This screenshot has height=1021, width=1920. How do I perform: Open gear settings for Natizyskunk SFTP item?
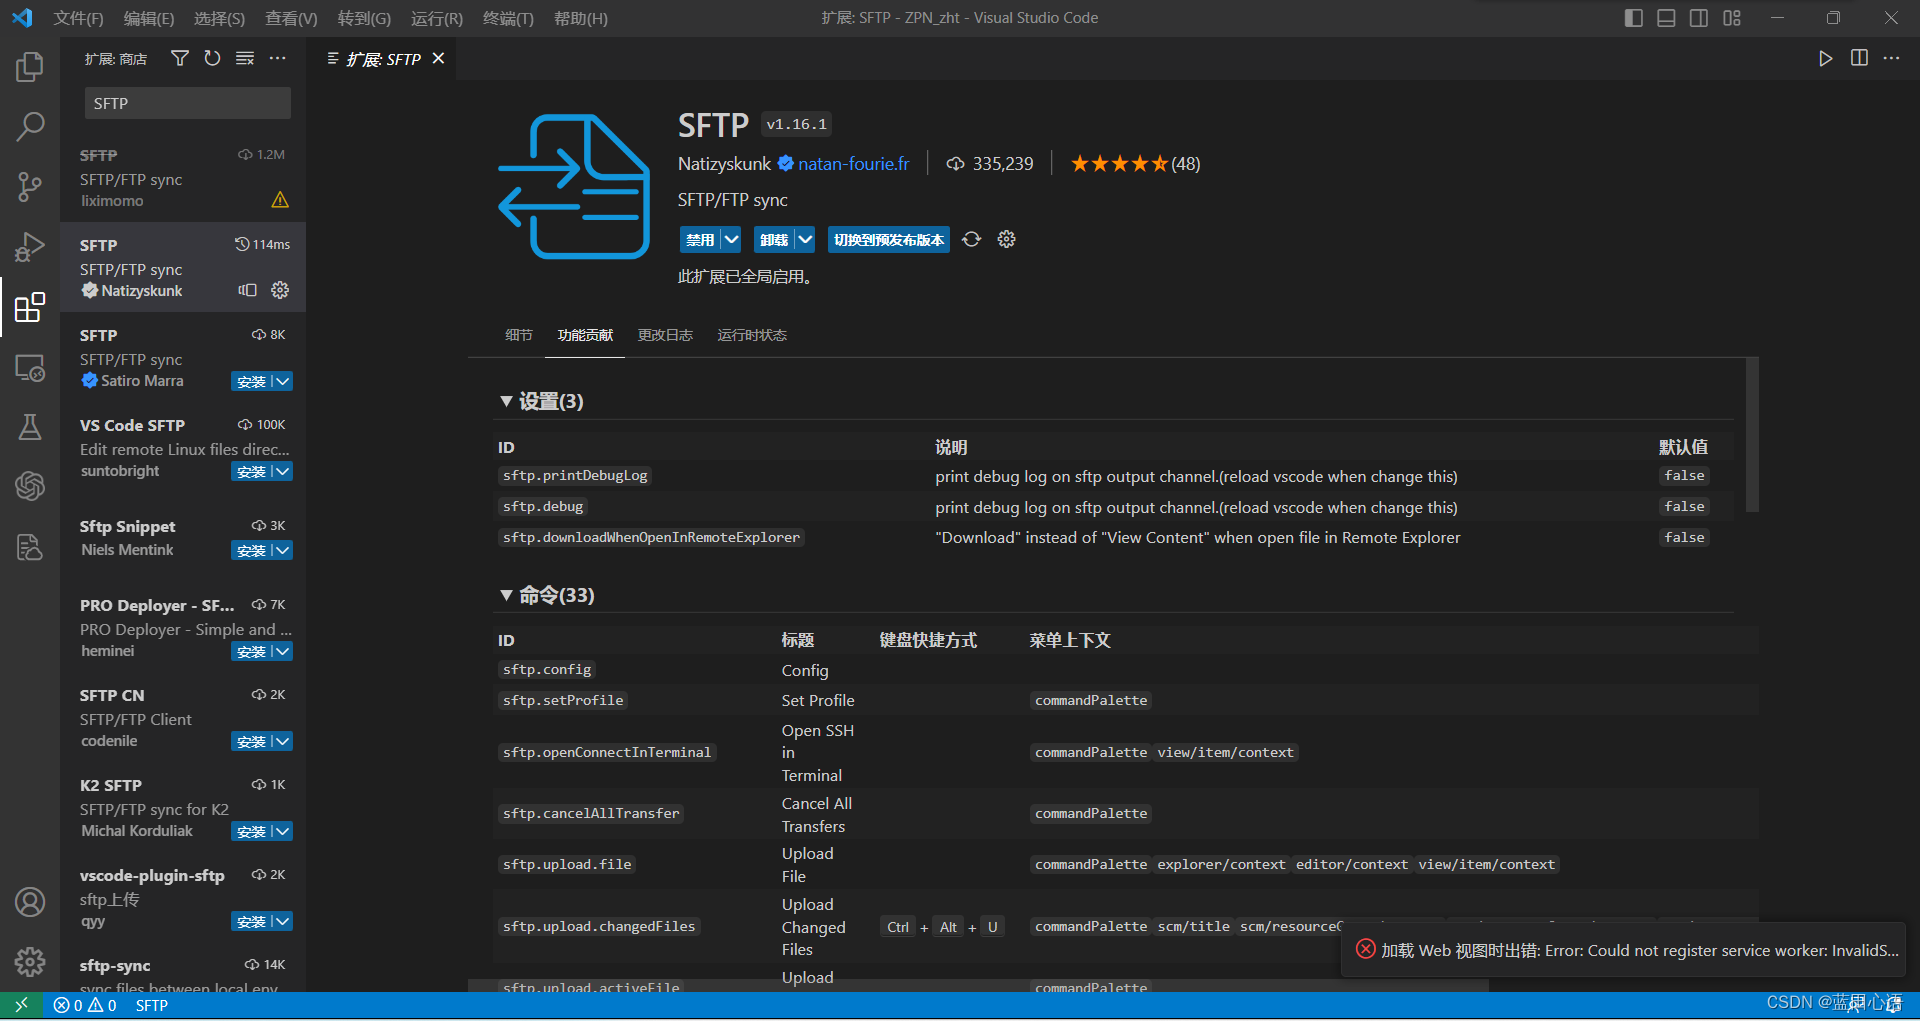280,290
